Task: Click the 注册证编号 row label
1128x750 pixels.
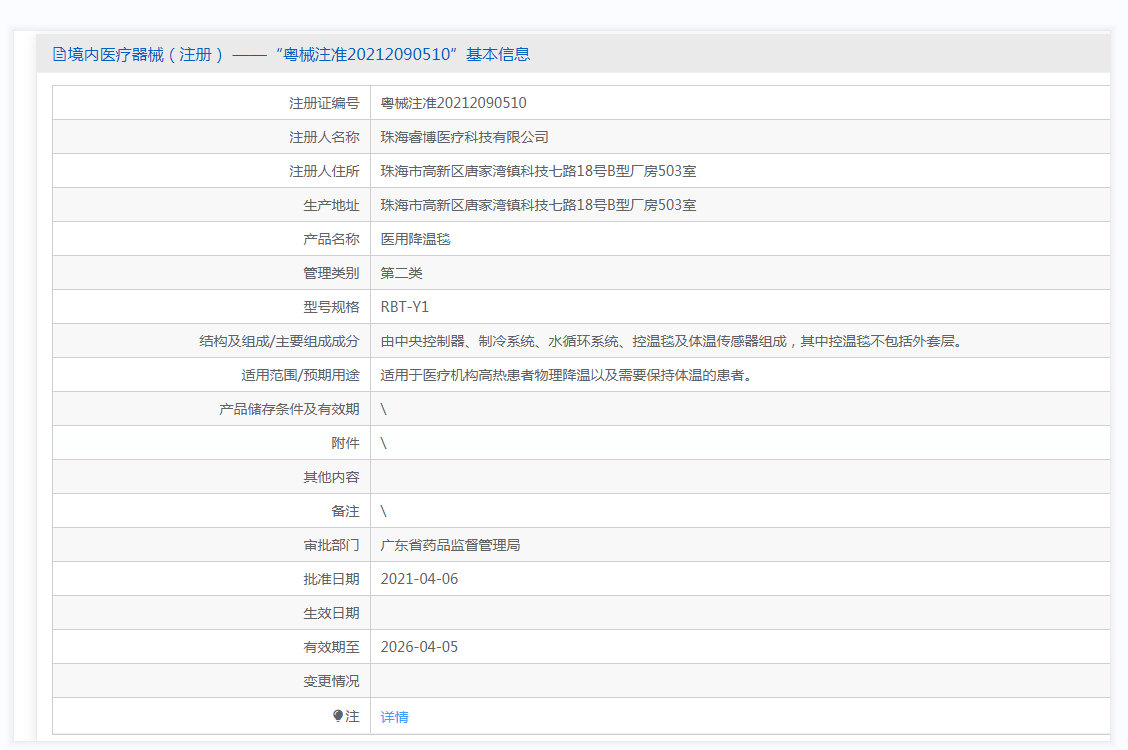Action: coord(324,103)
